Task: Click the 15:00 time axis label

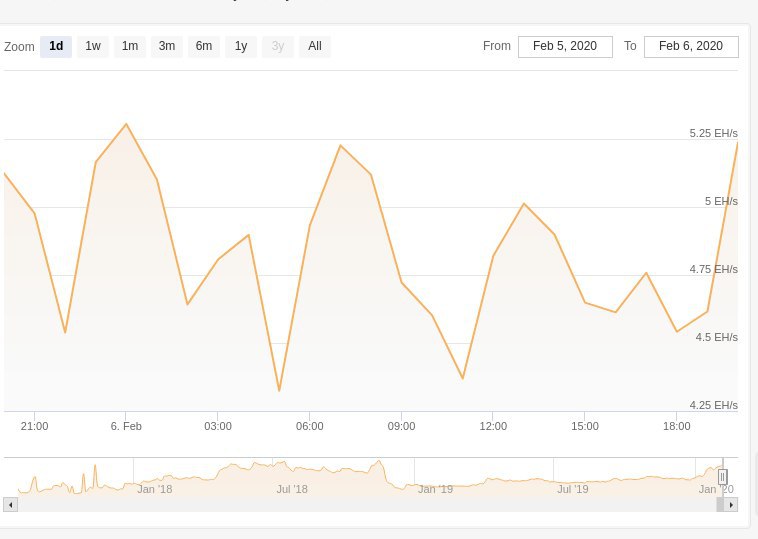Action: coord(585,426)
